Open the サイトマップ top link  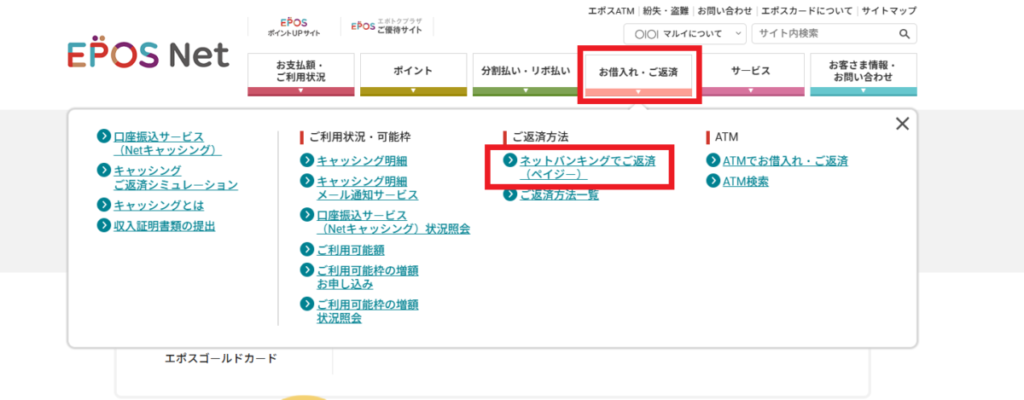tap(889, 10)
